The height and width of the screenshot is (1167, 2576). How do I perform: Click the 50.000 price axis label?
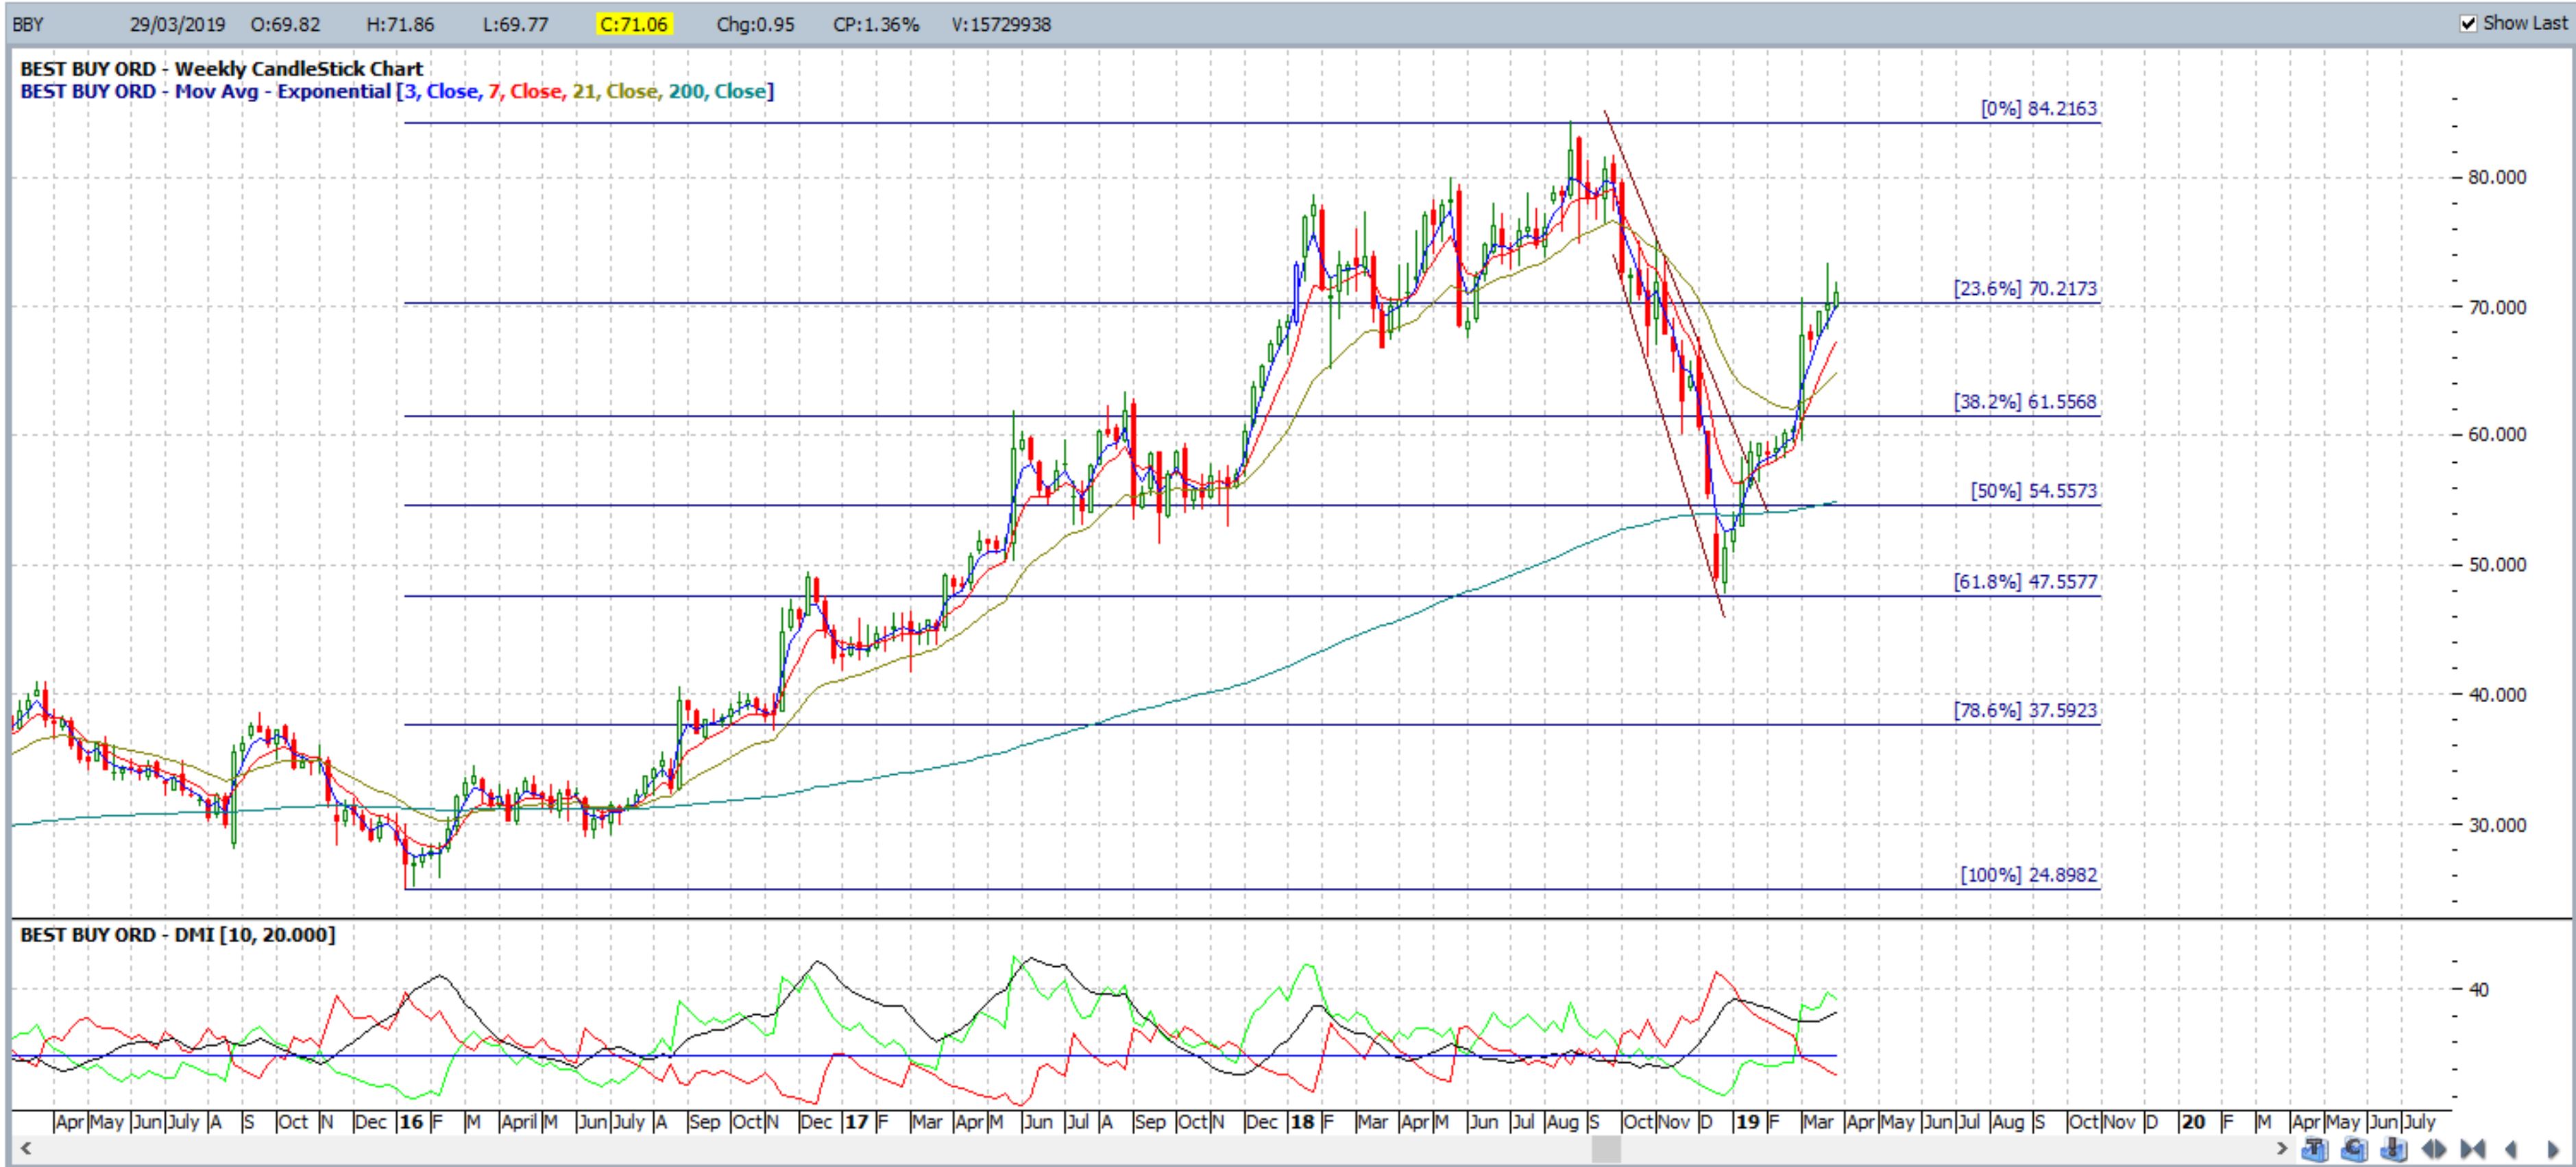(x=2497, y=564)
